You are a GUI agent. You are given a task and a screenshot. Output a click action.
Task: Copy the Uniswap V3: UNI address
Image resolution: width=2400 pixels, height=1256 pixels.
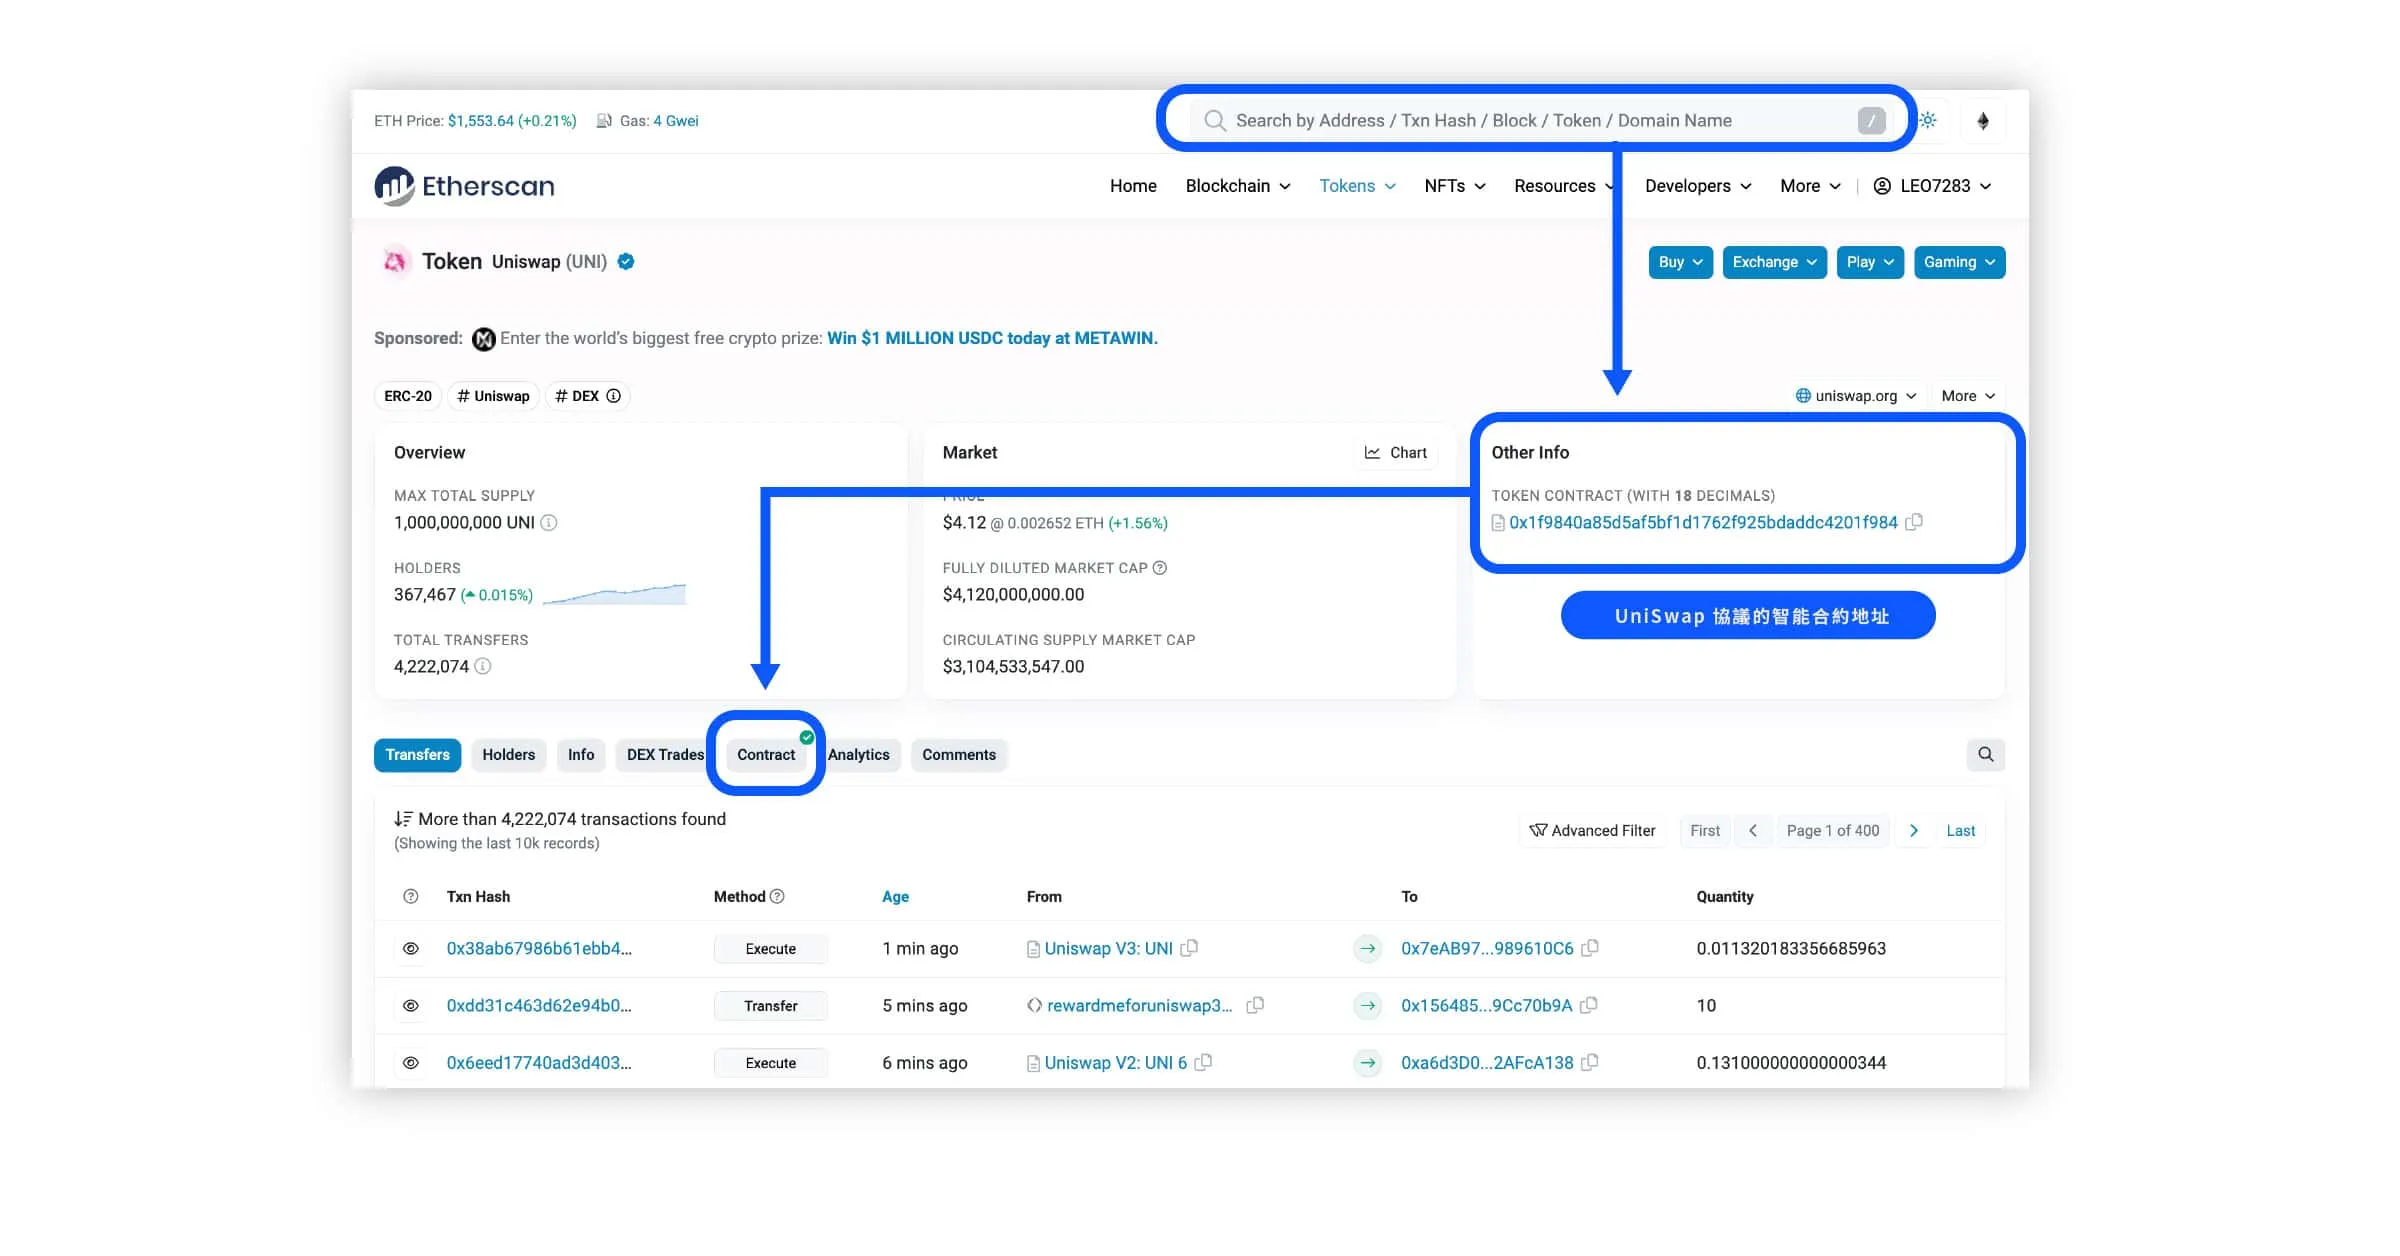[x=1189, y=948]
